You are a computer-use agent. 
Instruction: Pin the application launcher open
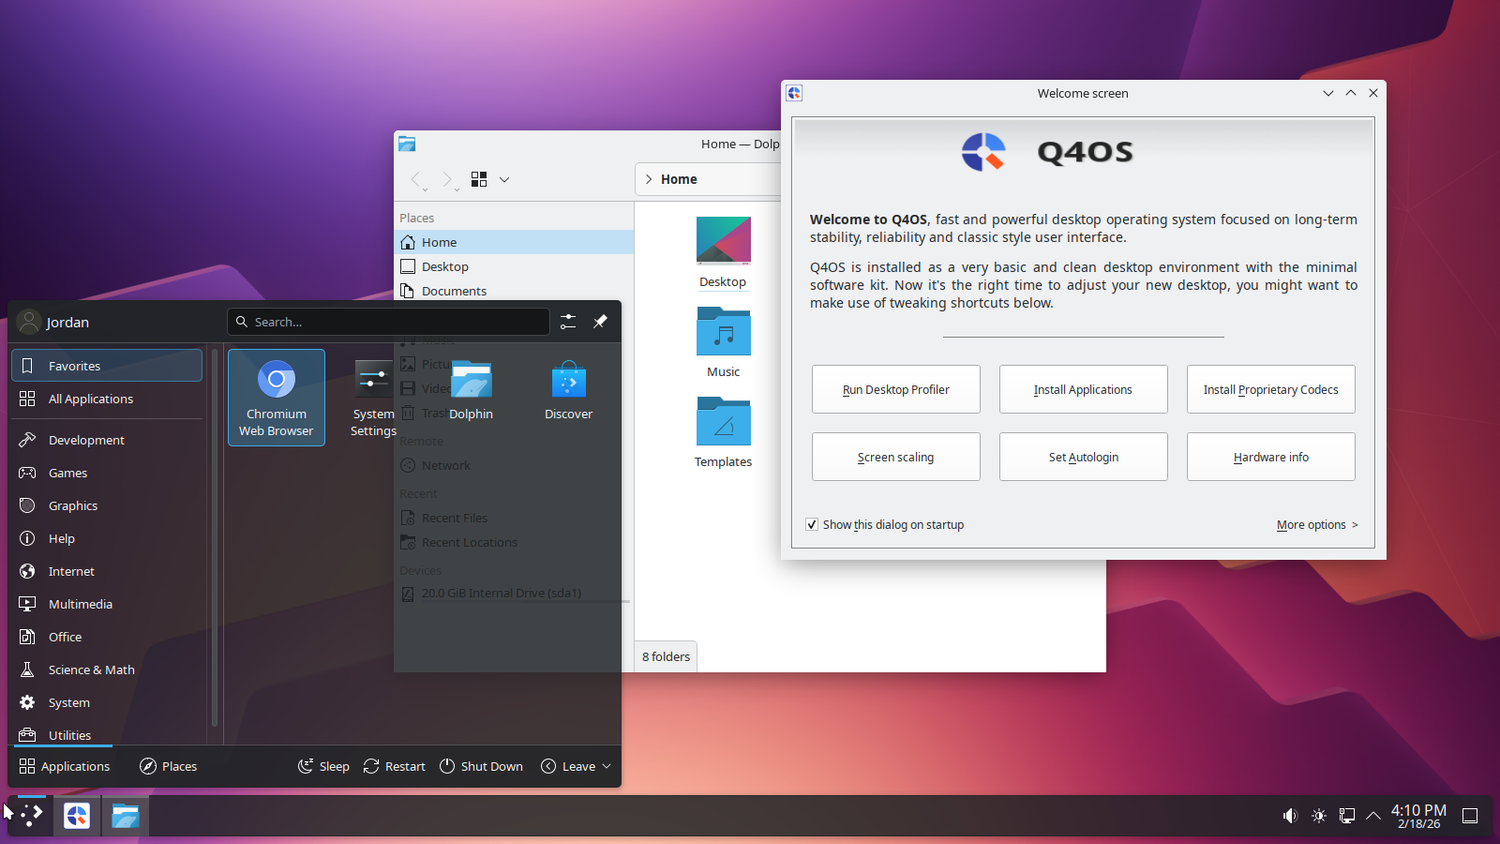600,322
